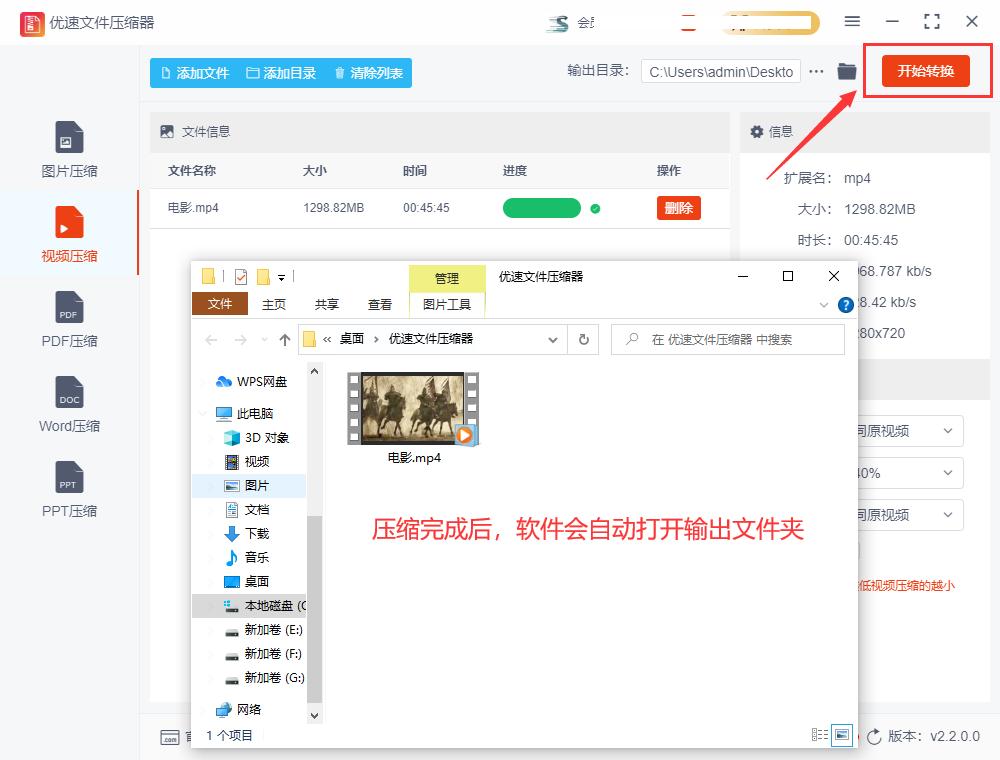This screenshot has width=1000, height=760.
Task: Click the green progress bar for 电影.mp4
Action: point(542,208)
